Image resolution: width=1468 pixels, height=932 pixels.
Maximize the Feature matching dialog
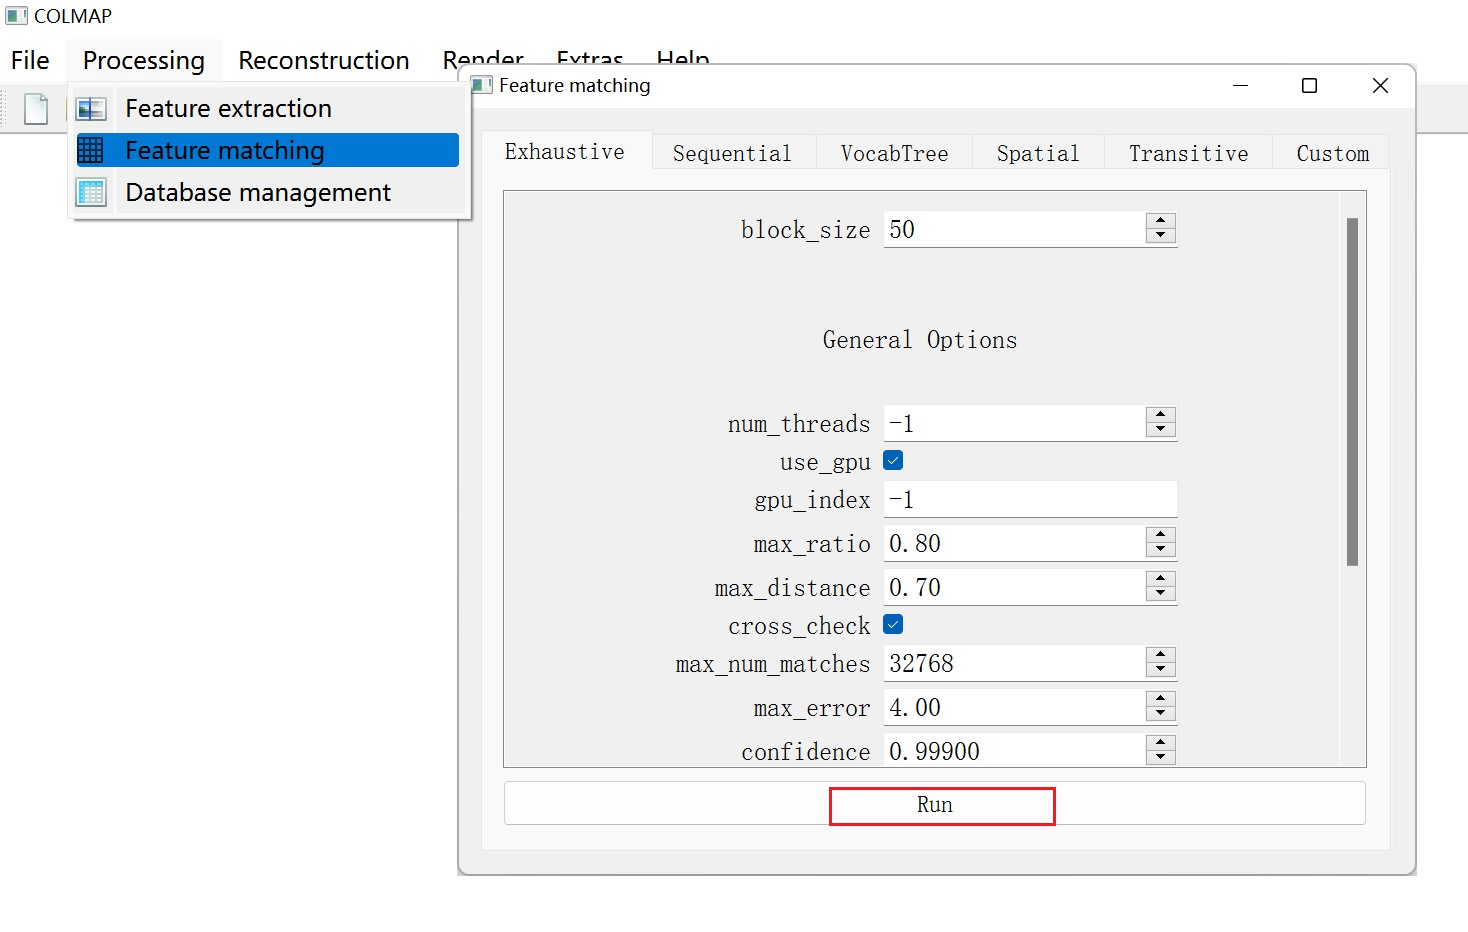click(x=1310, y=86)
